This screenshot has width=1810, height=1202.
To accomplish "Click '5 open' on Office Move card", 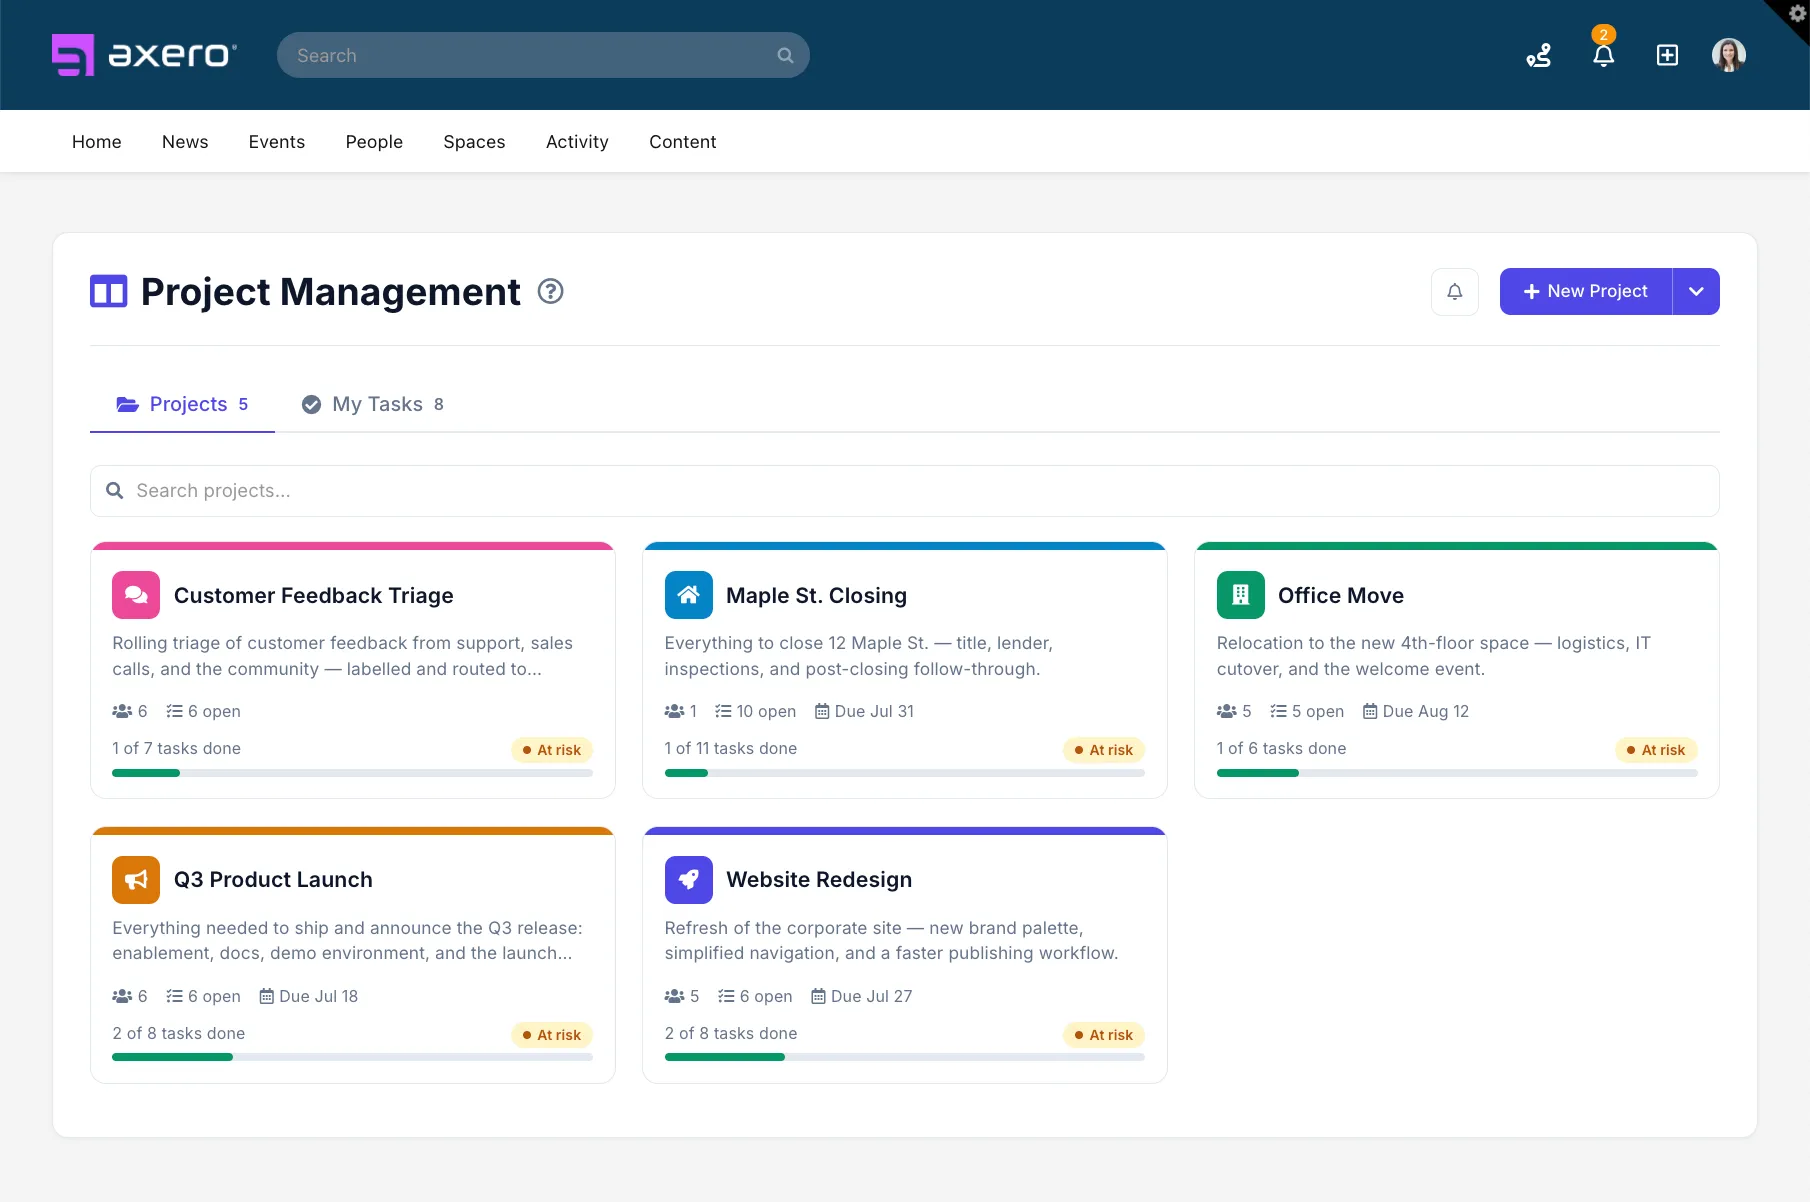I will click(1318, 711).
